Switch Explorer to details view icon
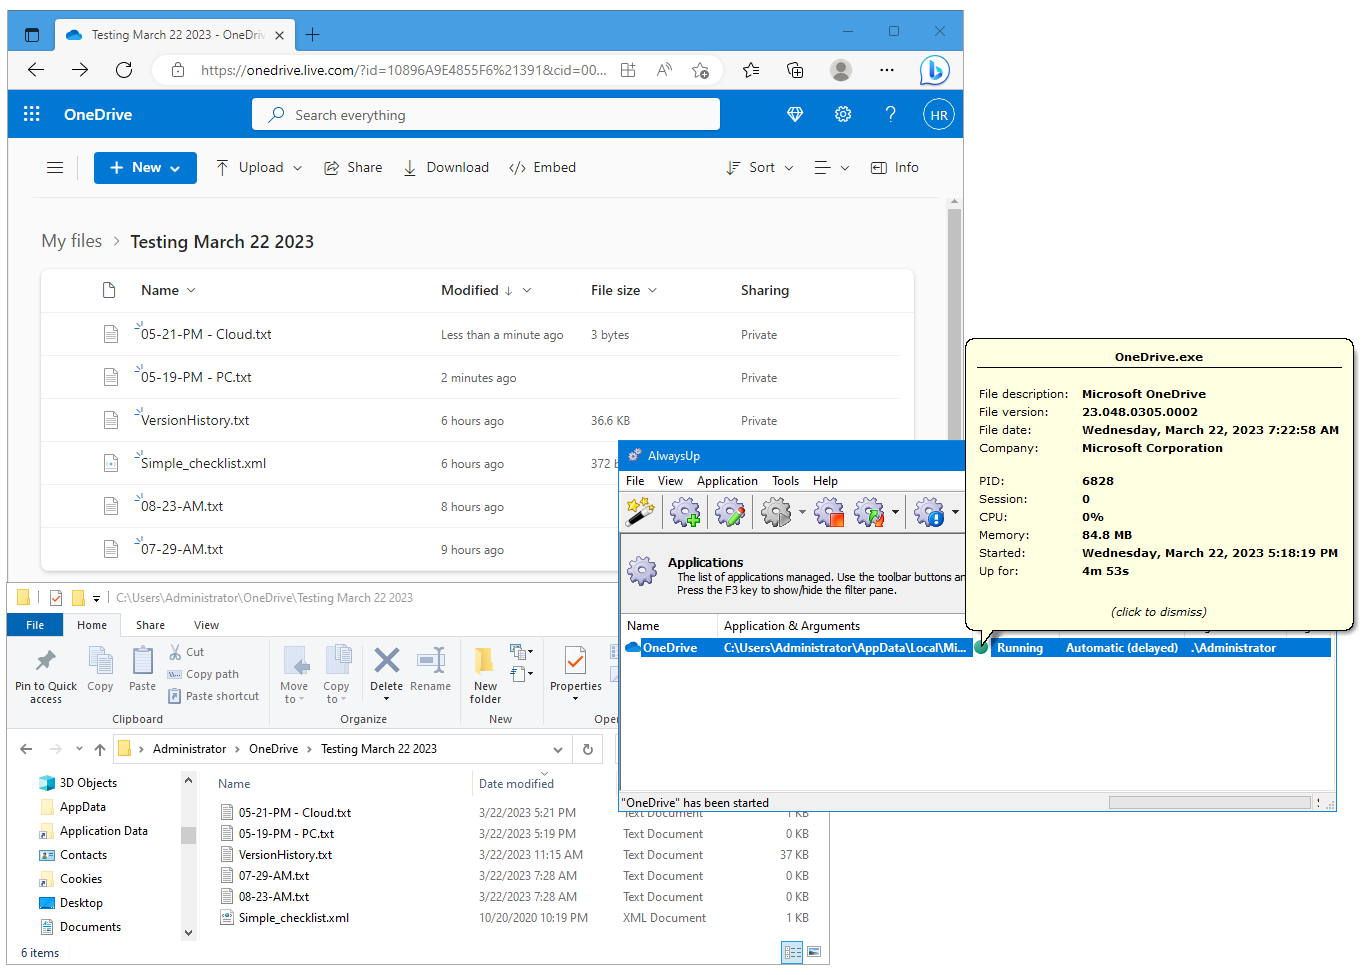This screenshot has width=1369, height=975. [793, 952]
